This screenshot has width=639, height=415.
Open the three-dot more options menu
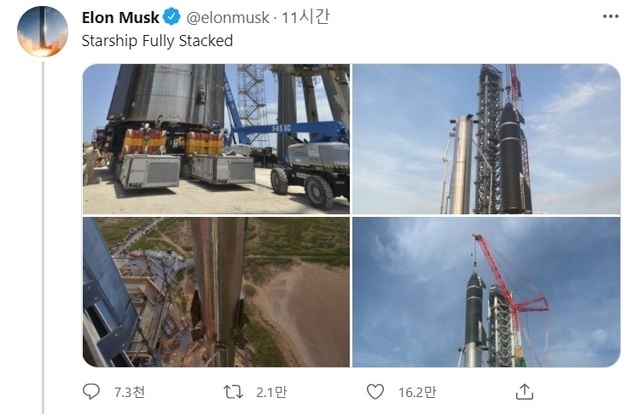pos(610,16)
